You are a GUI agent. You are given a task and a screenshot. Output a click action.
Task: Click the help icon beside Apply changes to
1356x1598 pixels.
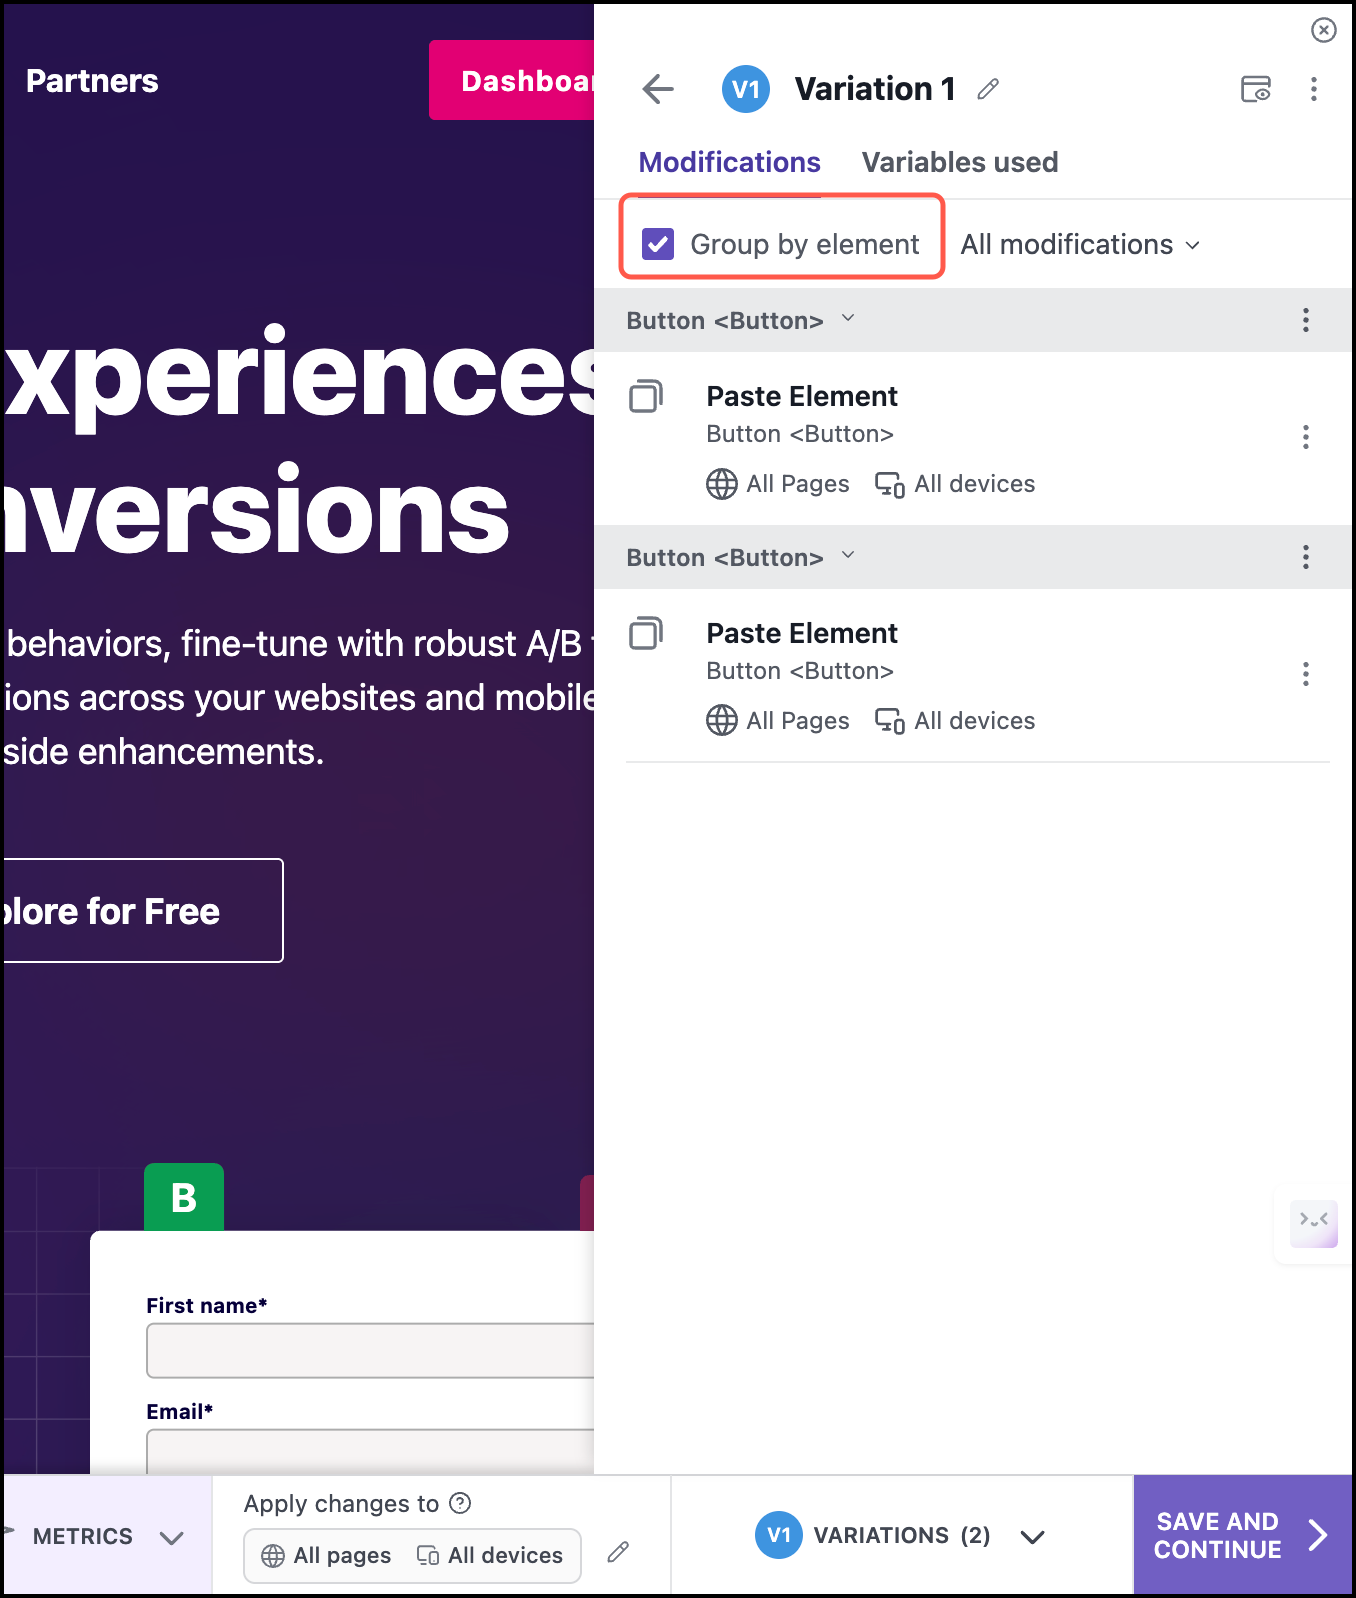coord(460,1503)
